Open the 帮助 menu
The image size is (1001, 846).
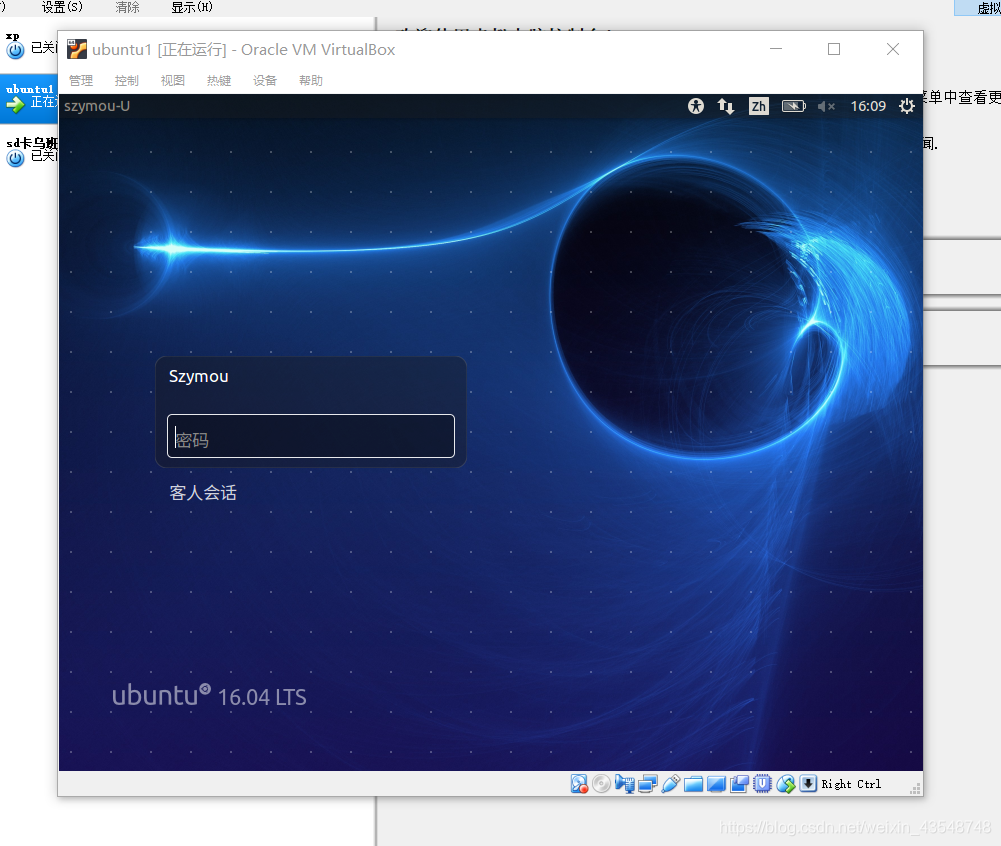(x=310, y=80)
